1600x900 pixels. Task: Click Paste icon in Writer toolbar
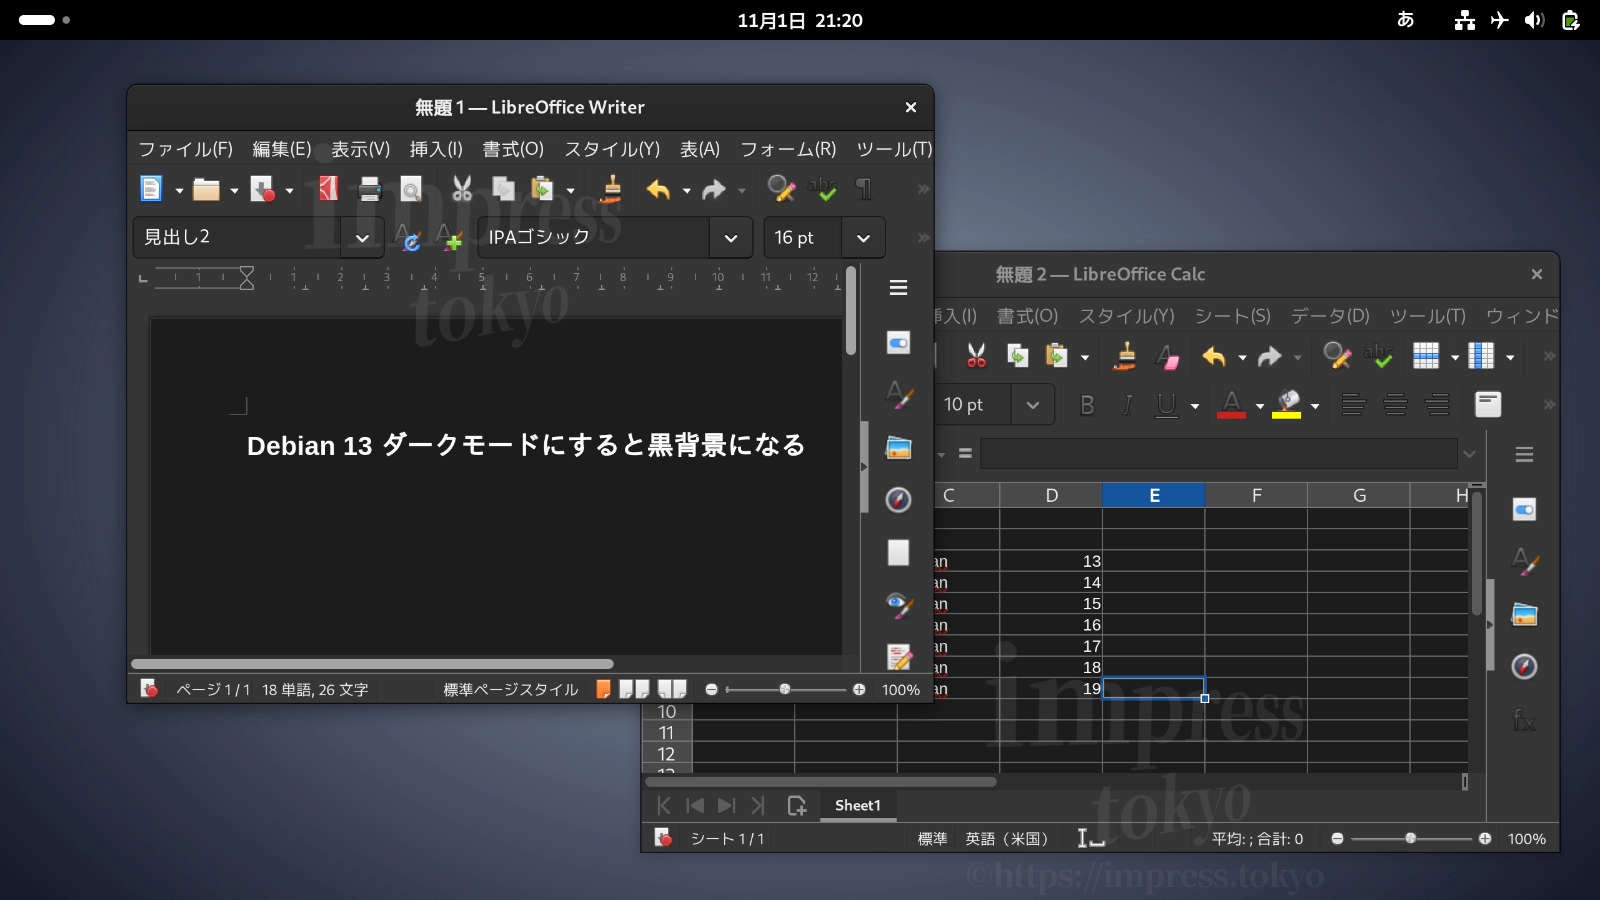click(542, 189)
